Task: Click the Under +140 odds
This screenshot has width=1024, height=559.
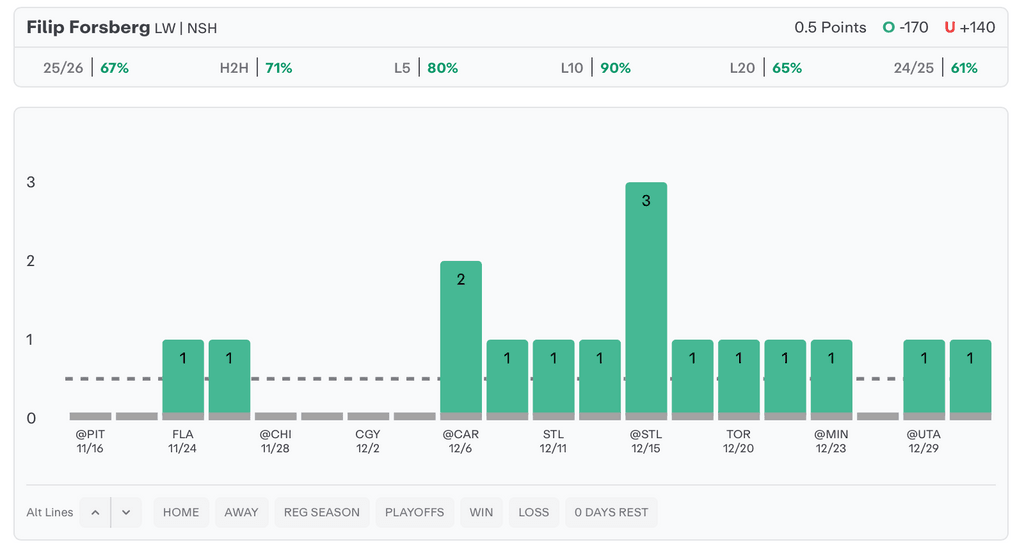Action: point(970,27)
